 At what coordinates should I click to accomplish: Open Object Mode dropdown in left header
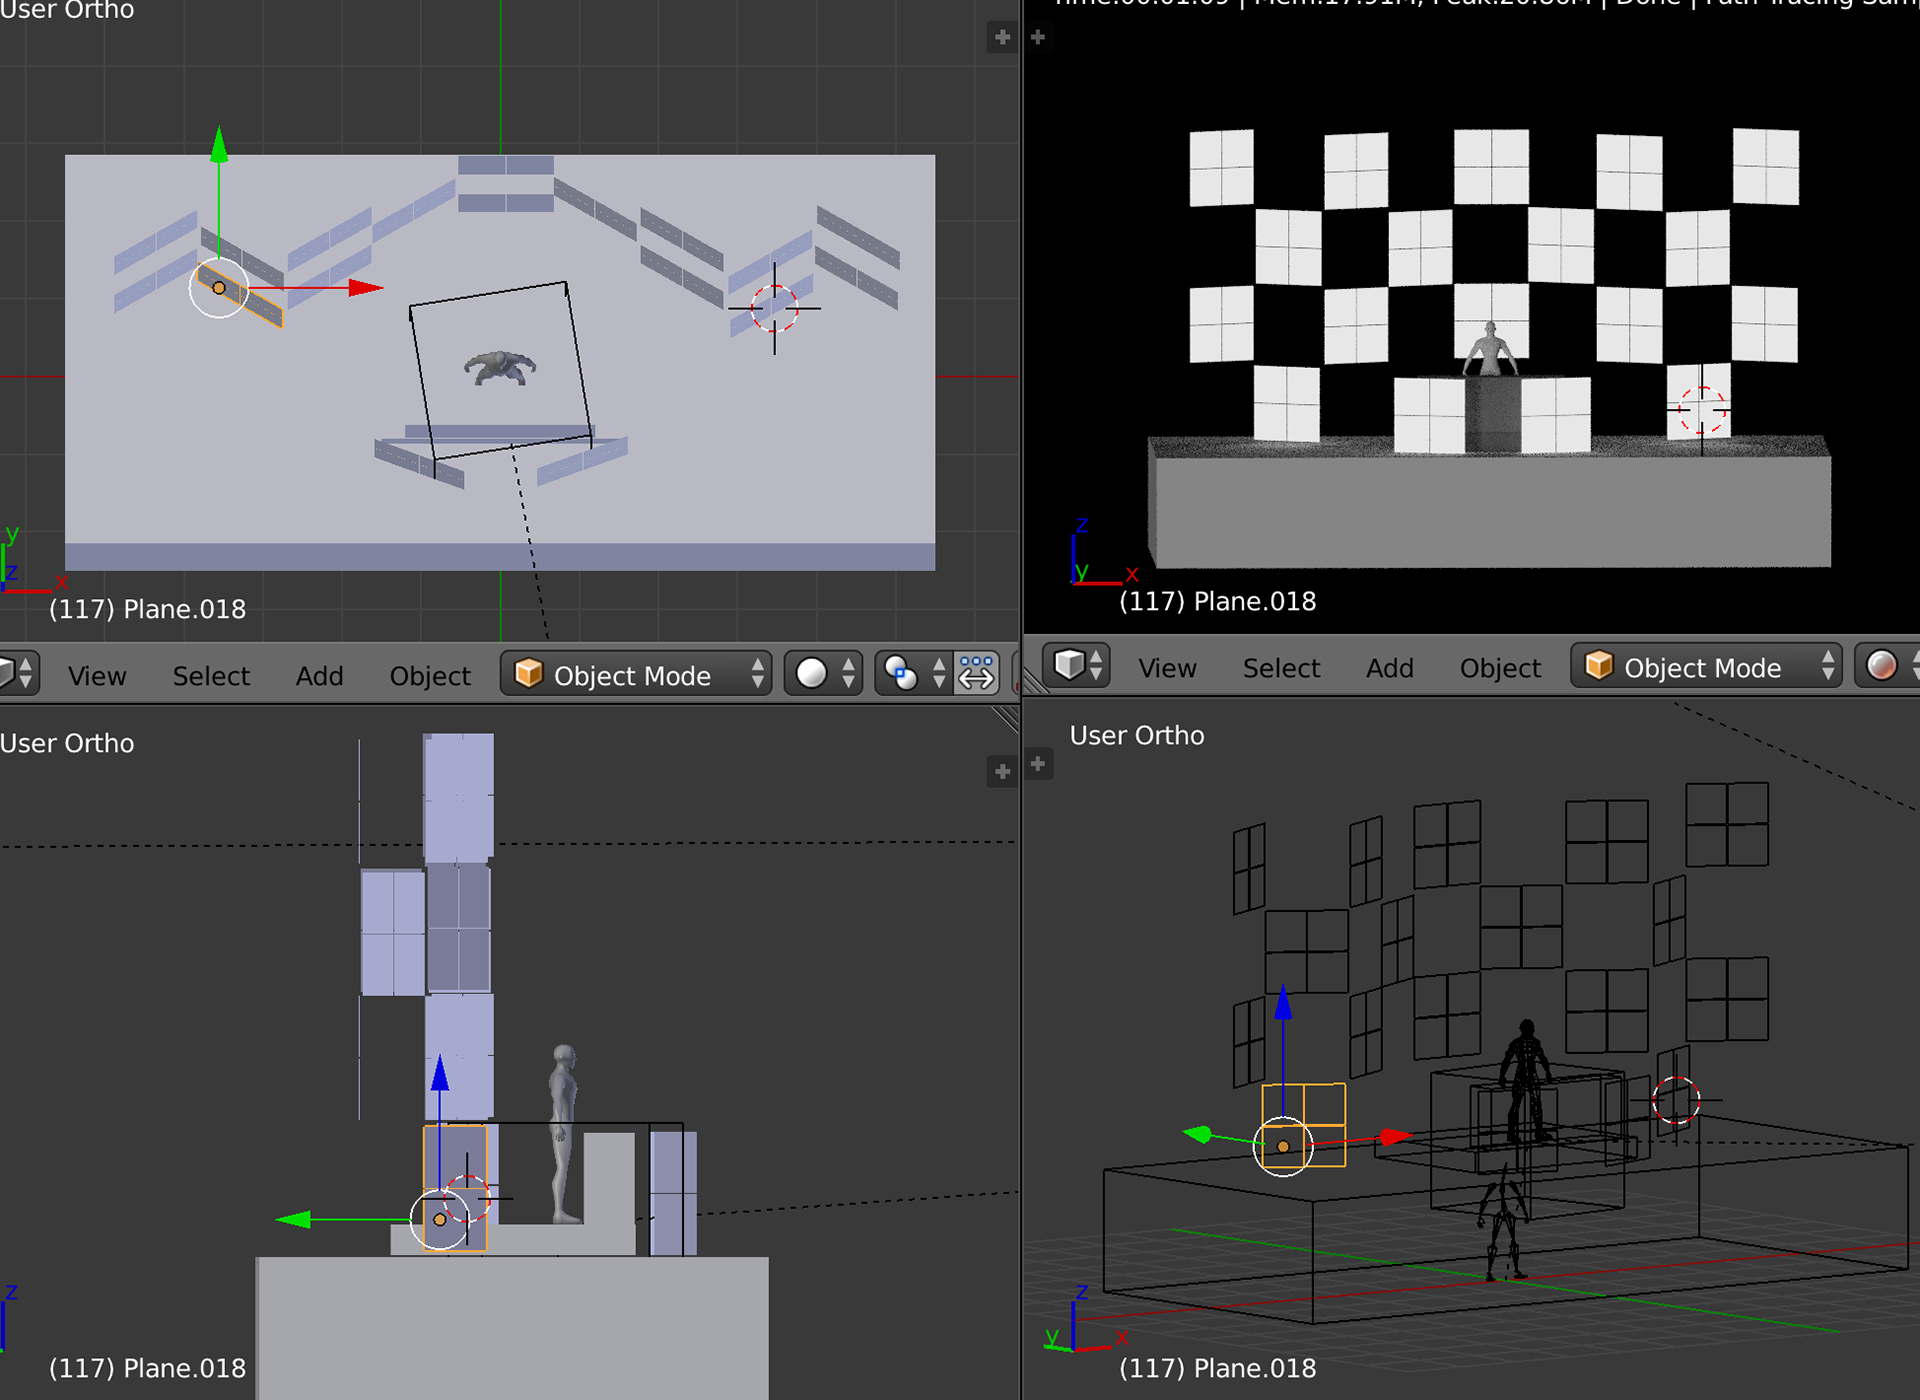pos(636,675)
